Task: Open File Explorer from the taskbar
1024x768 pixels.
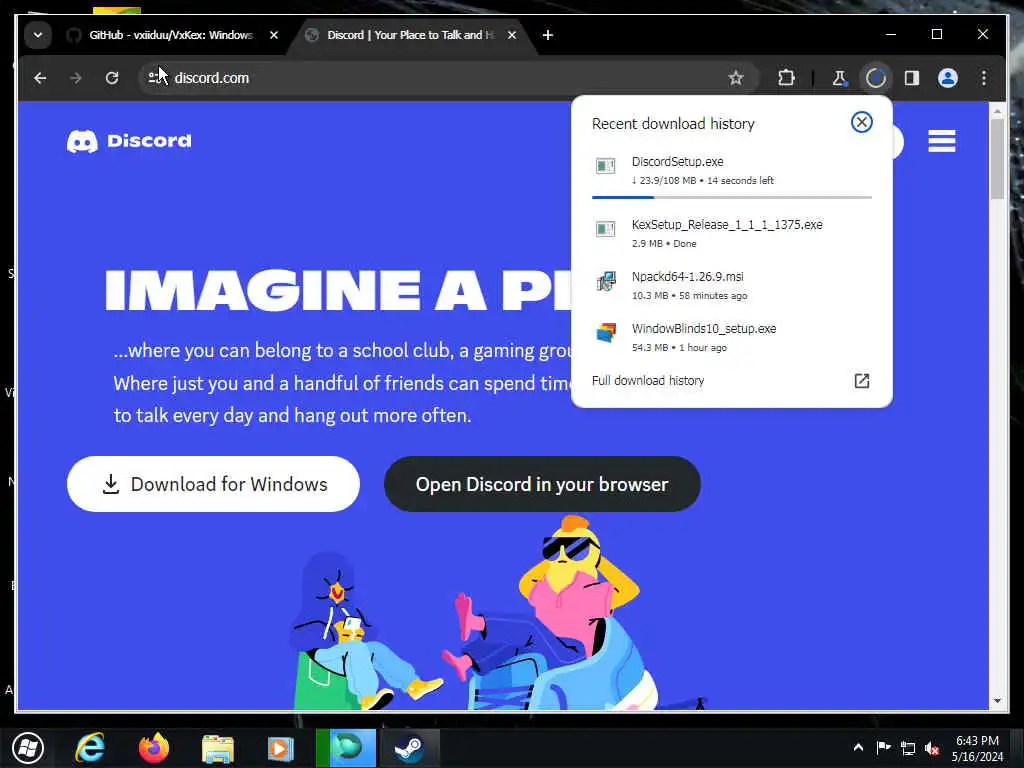Action: [217, 748]
